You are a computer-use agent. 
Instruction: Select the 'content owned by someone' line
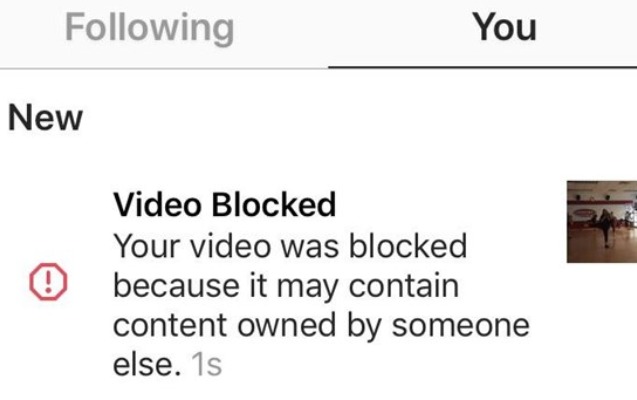point(321,326)
